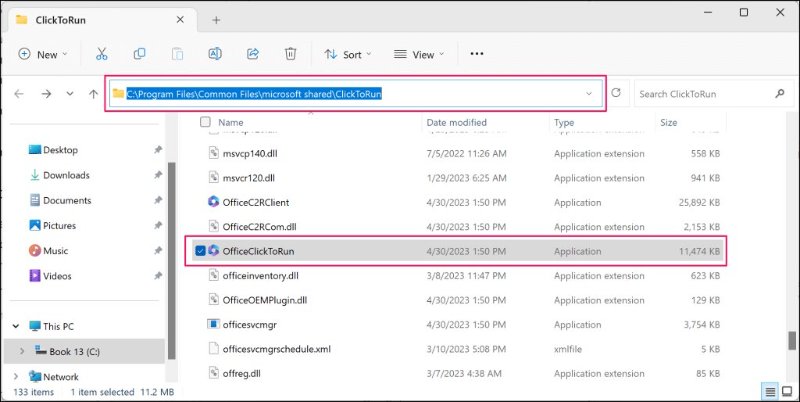The width and height of the screenshot is (800, 402).
Task: Expand the Book 13 (C:) drive node
Action: point(22,351)
